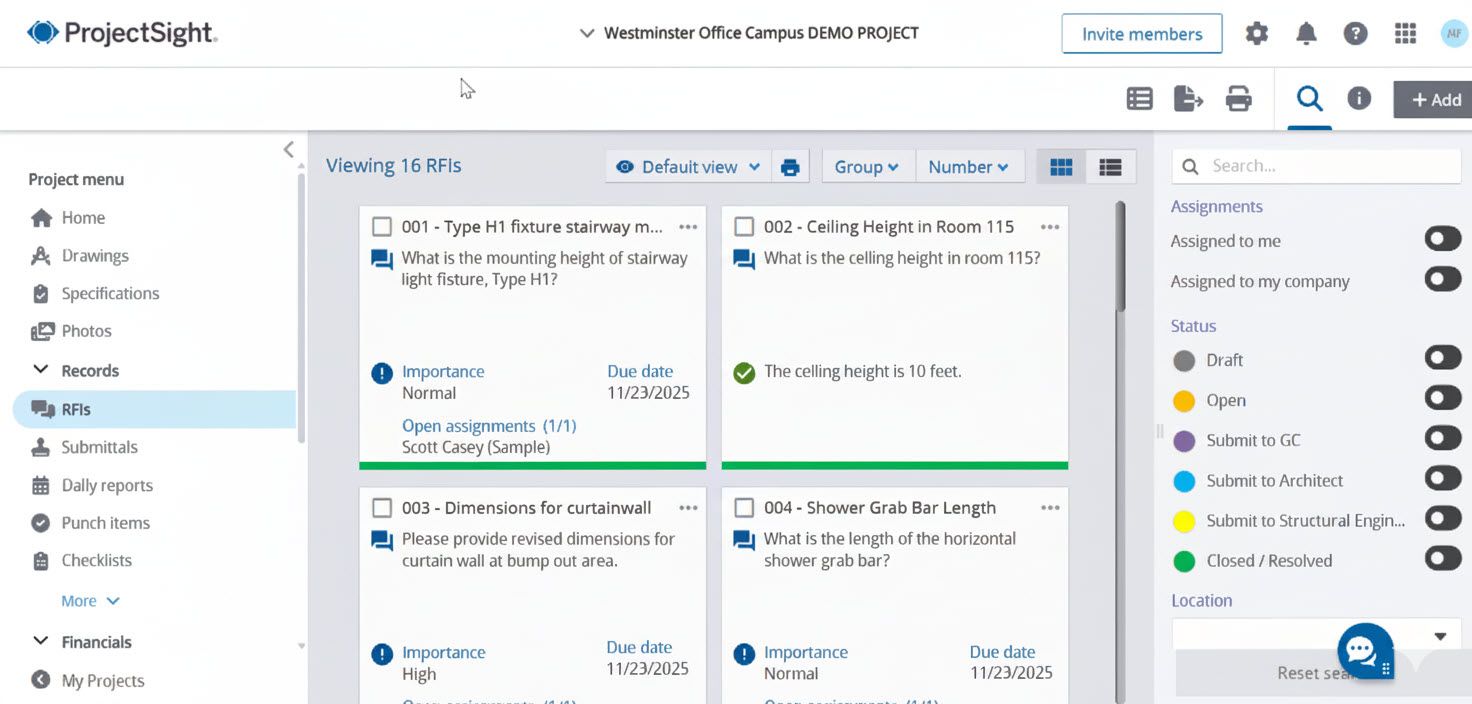The width and height of the screenshot is (1472, 704).
Task: Click Invite members button
Action: tap(1142, 34)
